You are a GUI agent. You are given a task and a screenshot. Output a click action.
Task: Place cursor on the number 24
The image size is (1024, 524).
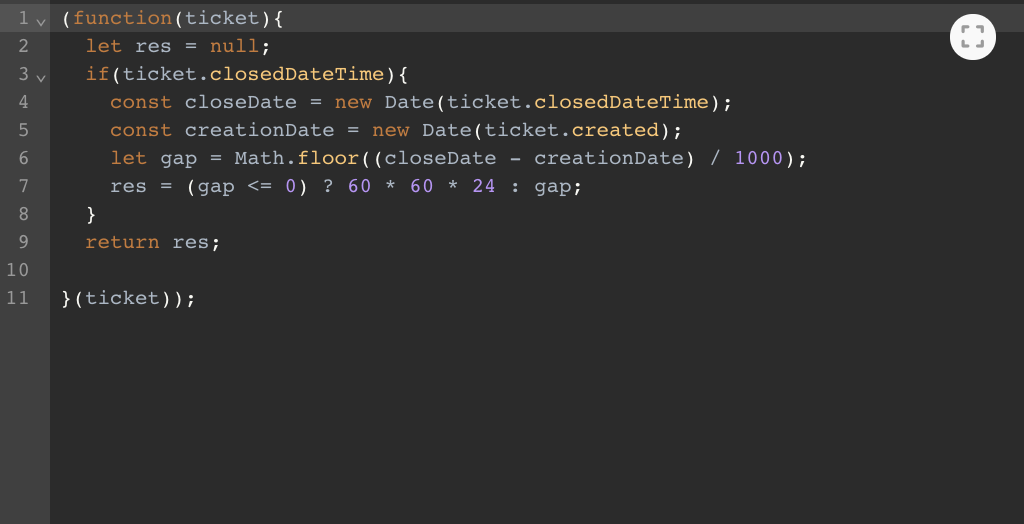pyautogui.click(x=484, y=187)
